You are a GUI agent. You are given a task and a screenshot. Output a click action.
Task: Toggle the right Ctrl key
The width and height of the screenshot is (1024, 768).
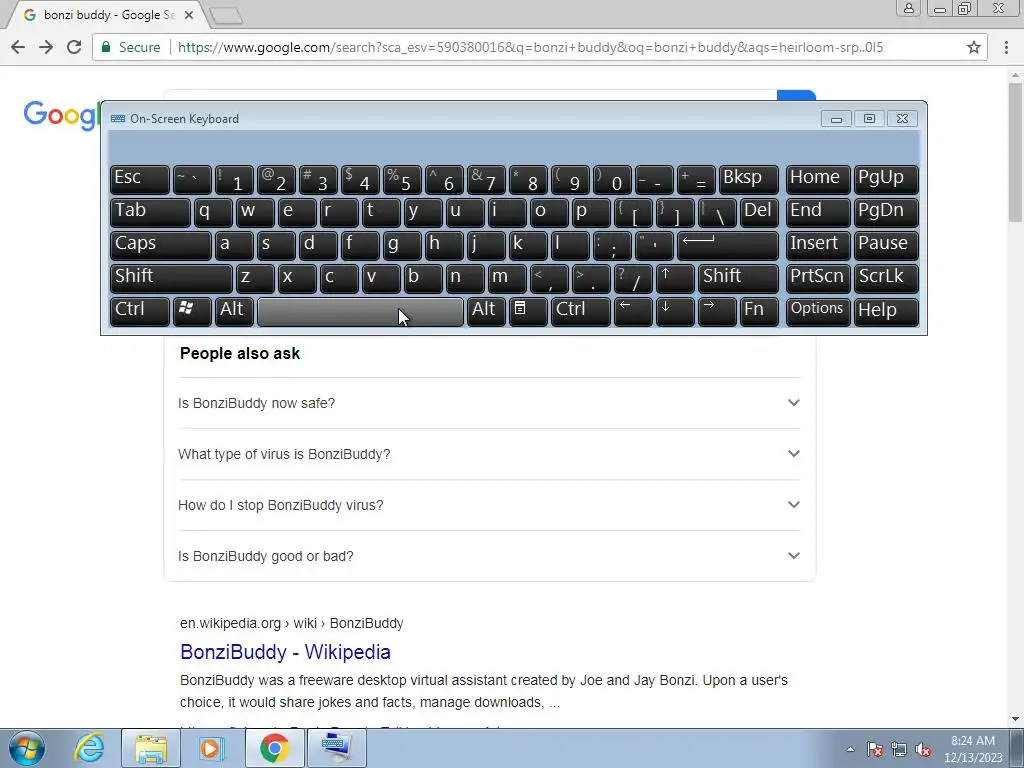click(x=581, y=311)
